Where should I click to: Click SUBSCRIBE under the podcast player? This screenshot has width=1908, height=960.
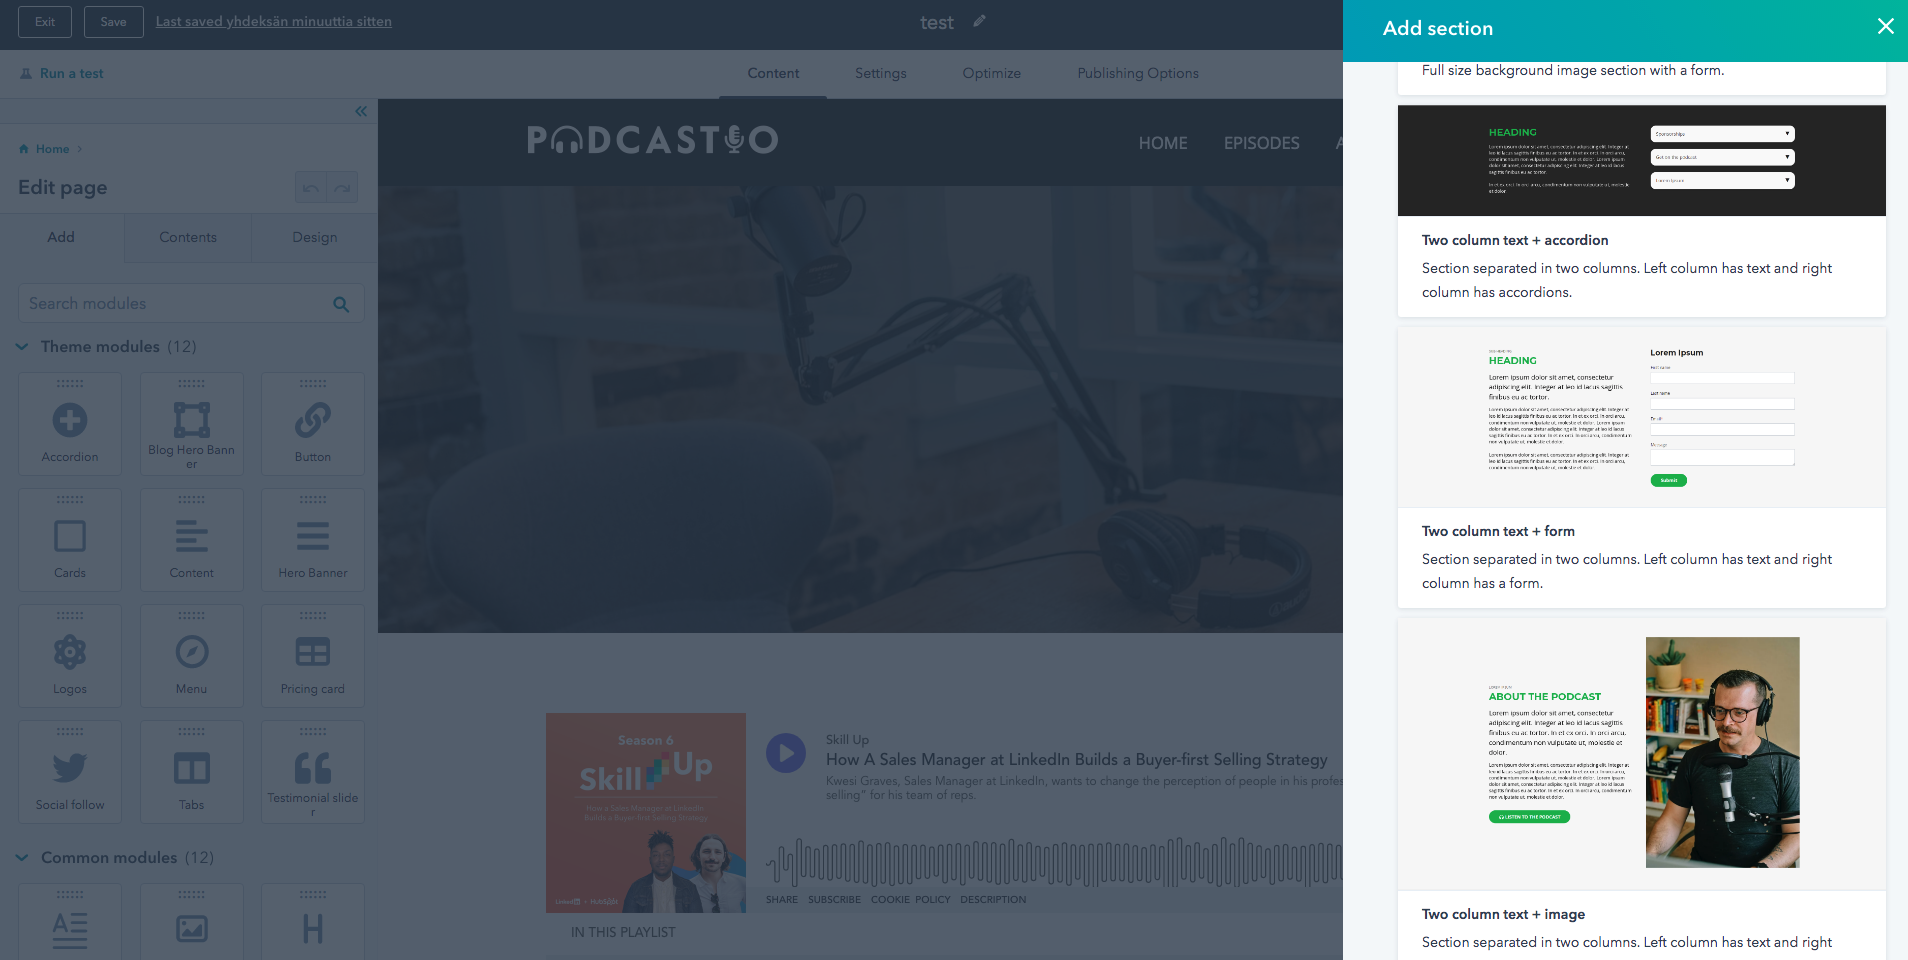click(x=834, y=900)
